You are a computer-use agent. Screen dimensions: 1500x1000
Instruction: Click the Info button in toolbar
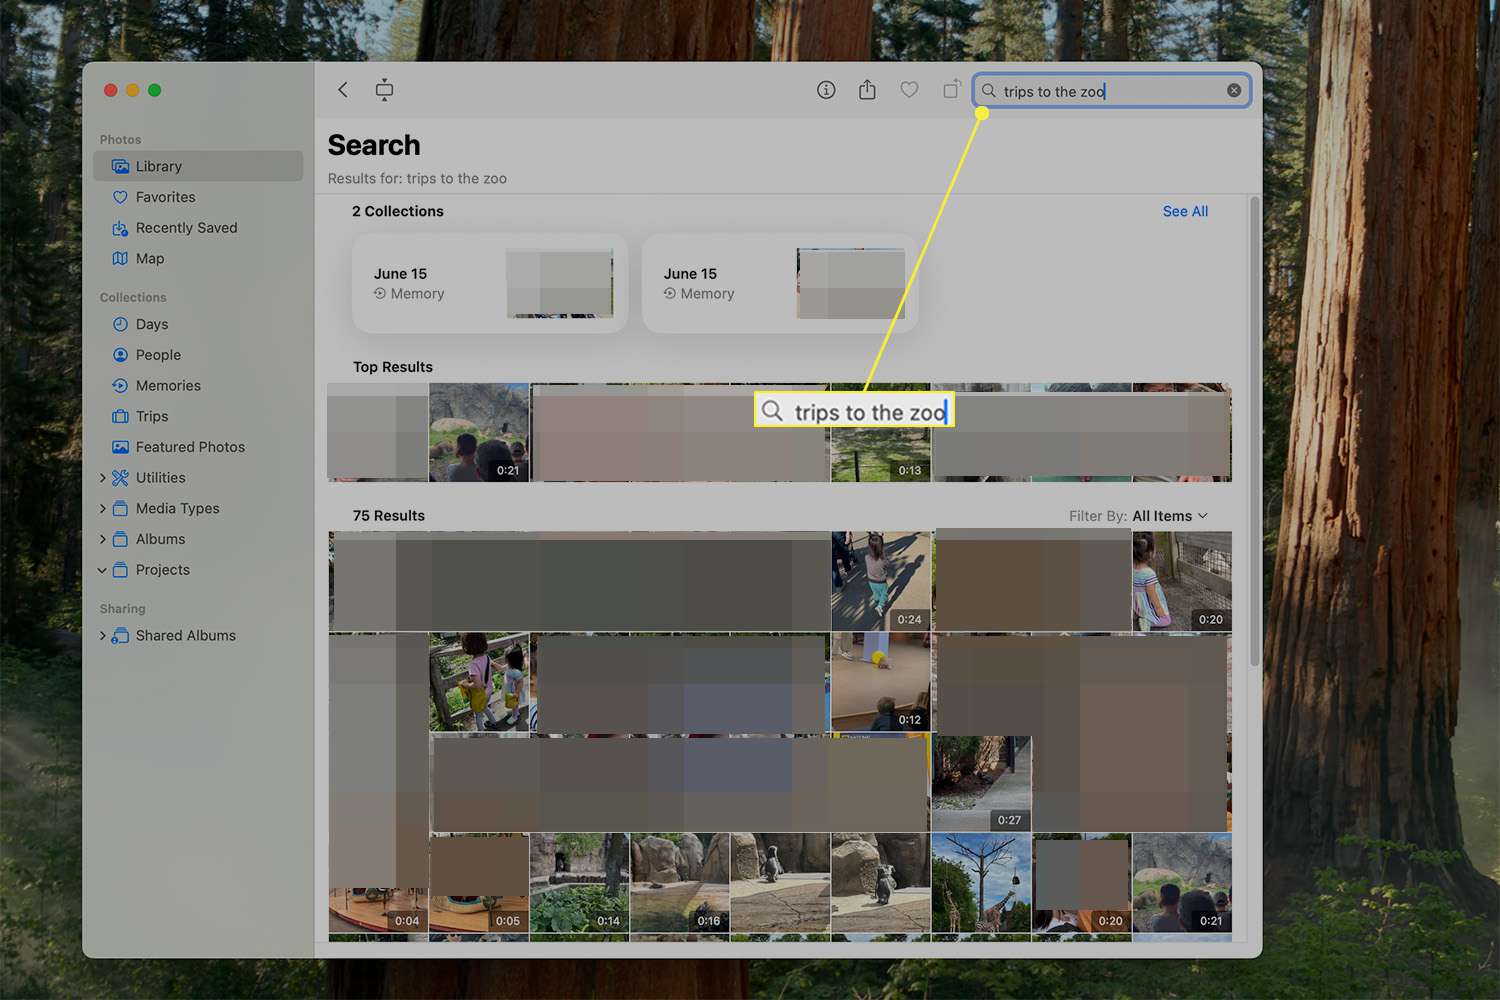click(x=826, y=90)
